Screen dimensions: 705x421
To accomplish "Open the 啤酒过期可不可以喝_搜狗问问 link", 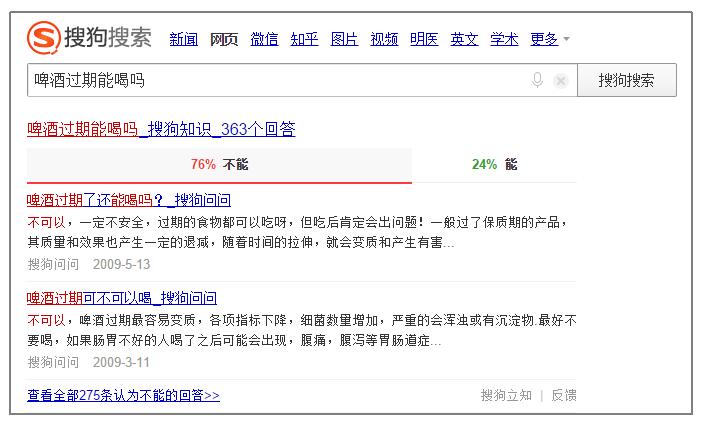I will point(122,298).
